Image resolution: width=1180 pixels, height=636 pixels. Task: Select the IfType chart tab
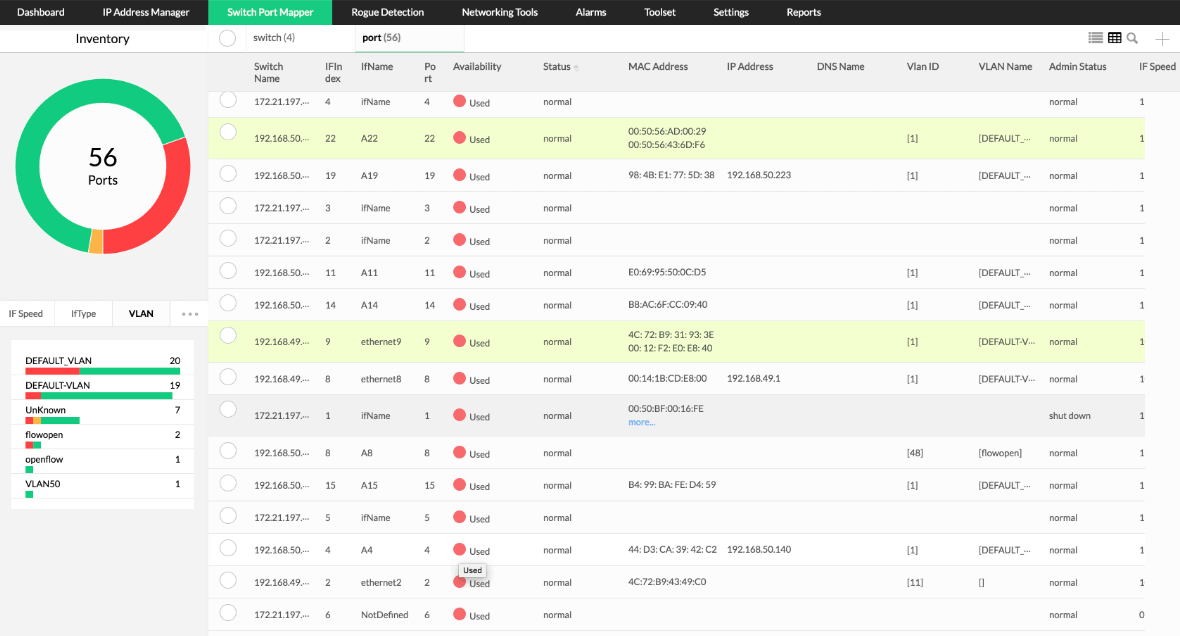84,314
